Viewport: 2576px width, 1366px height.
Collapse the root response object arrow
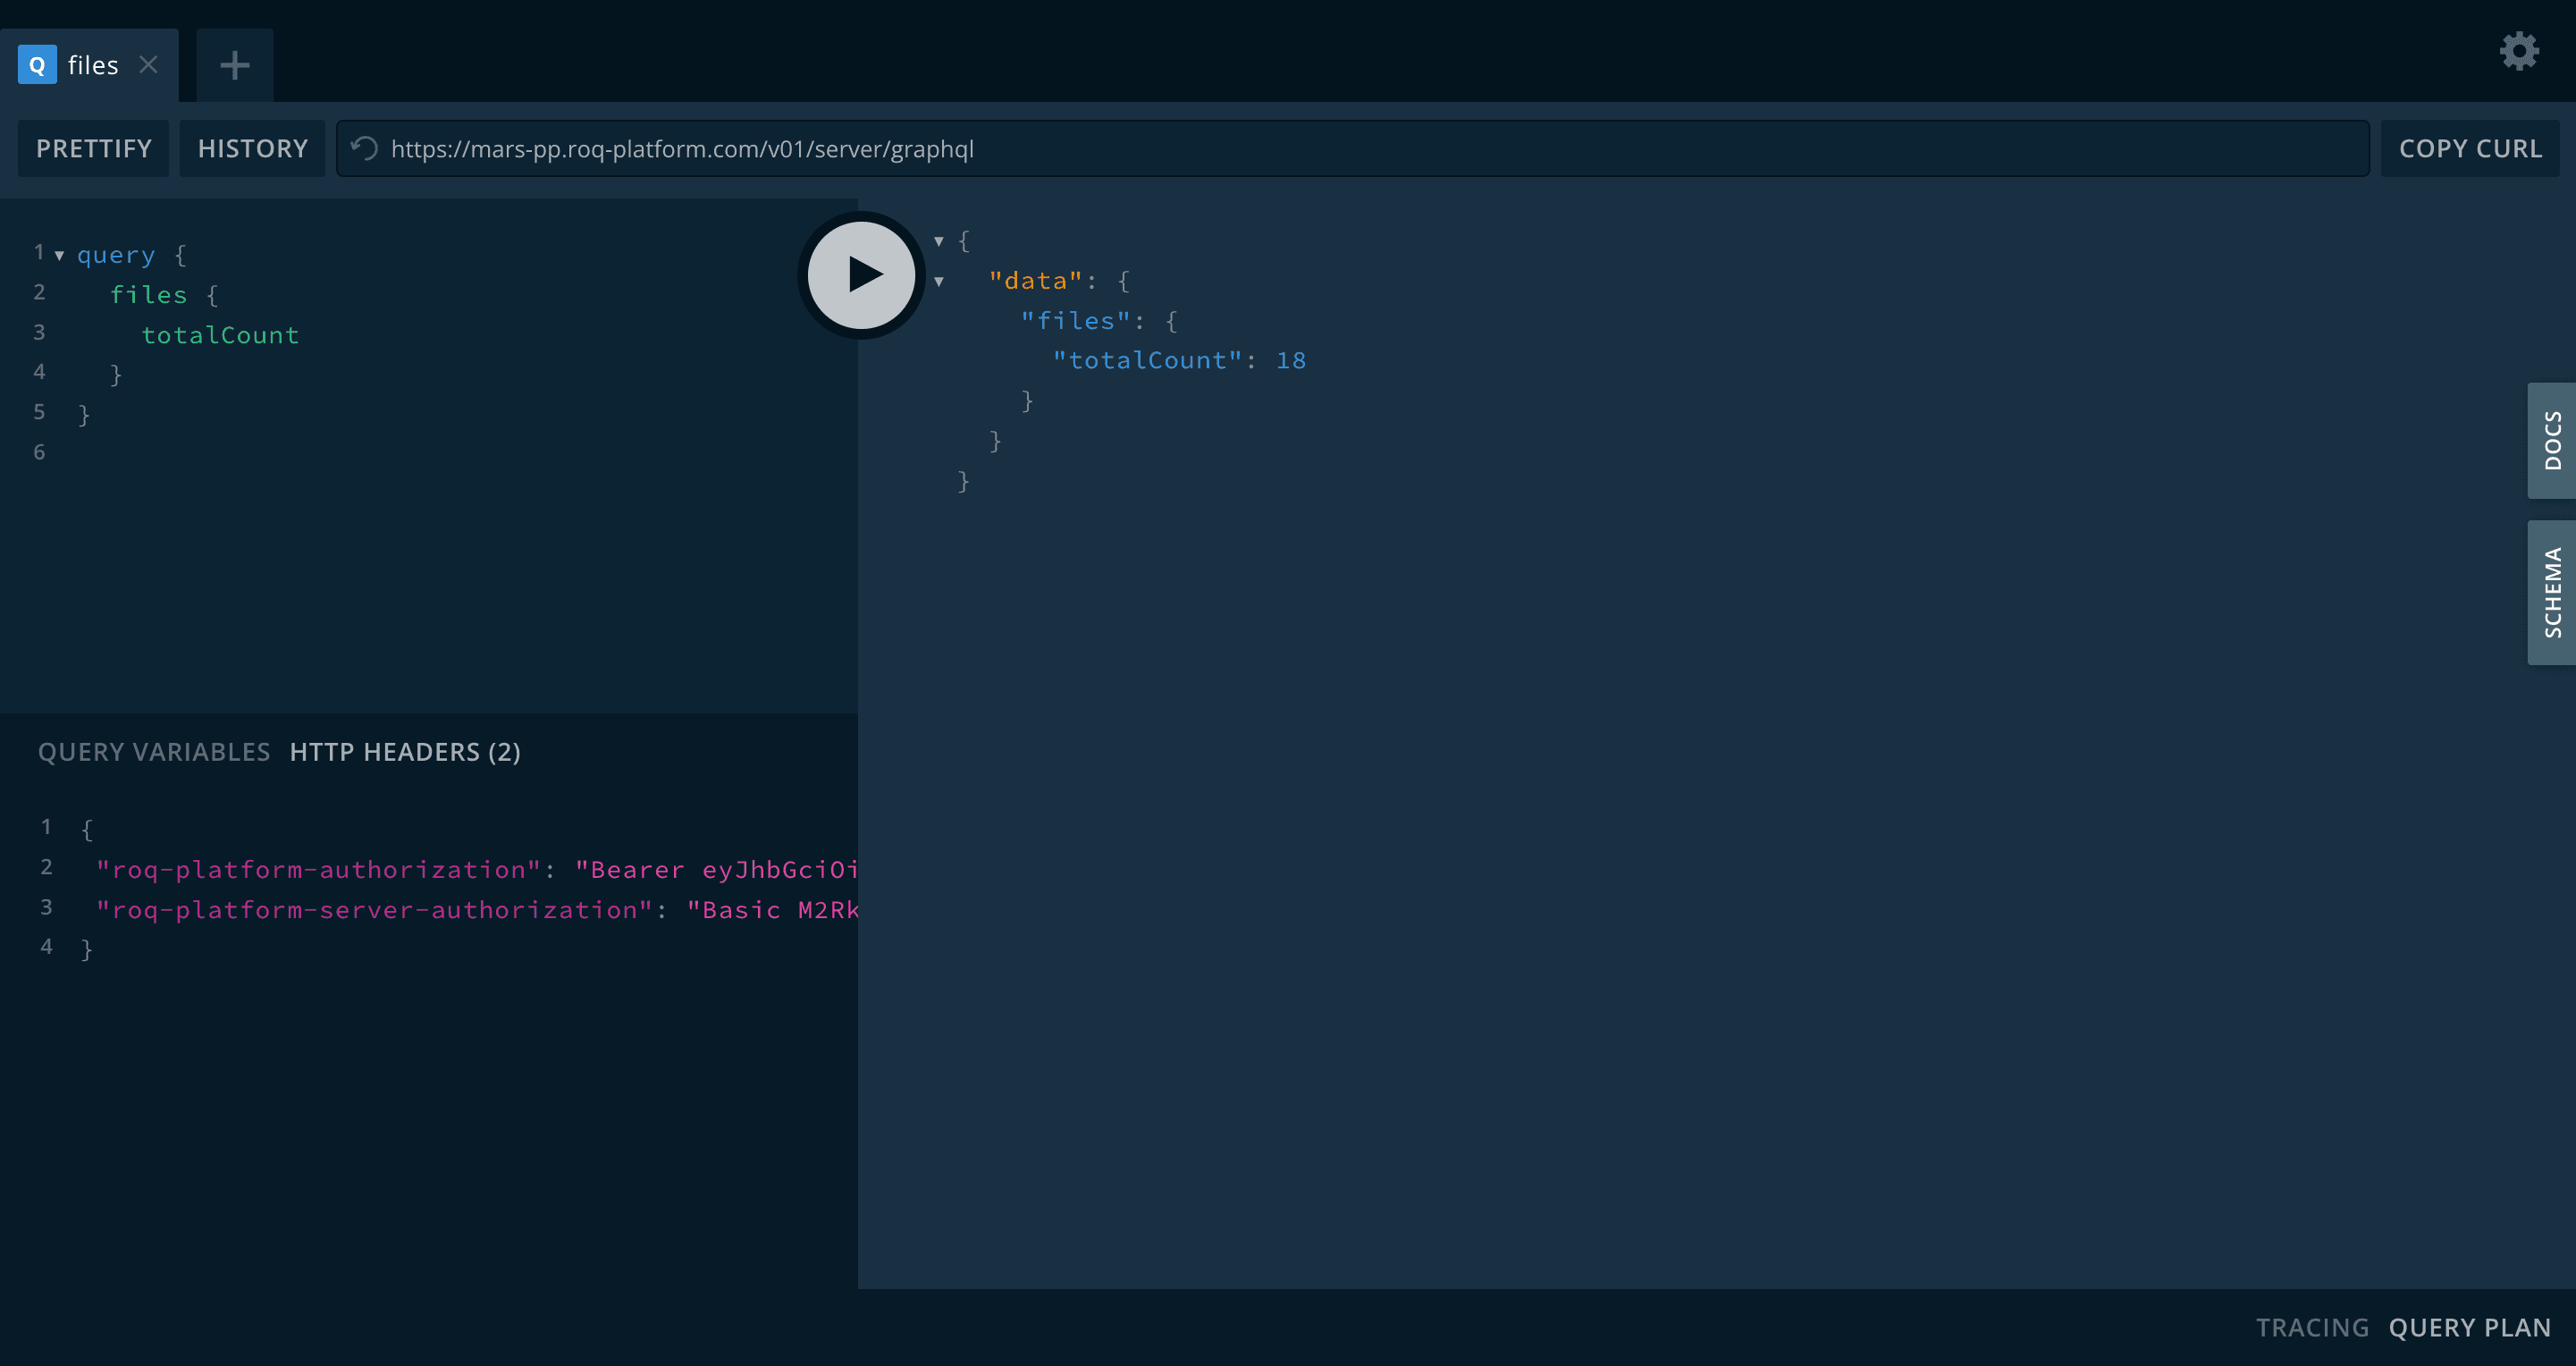pos(939,241)
